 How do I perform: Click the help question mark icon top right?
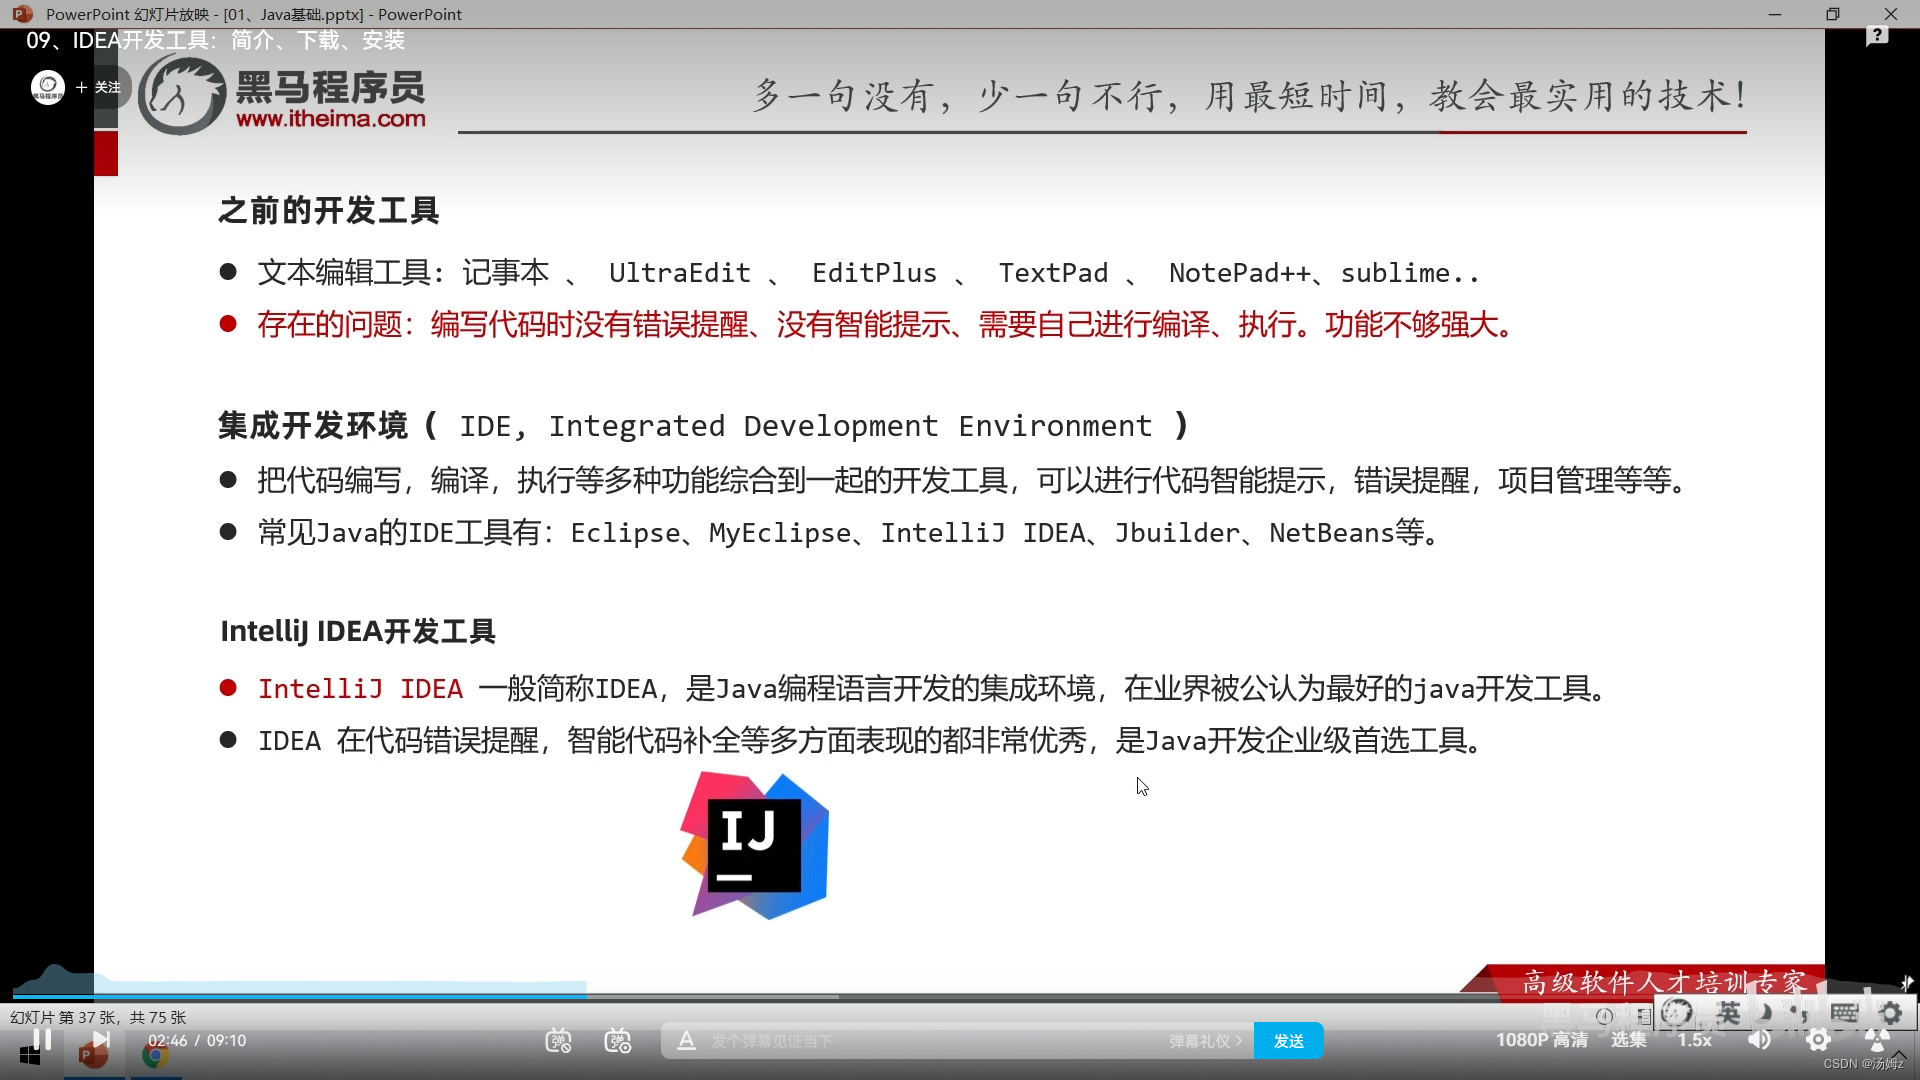[1877, 35]
